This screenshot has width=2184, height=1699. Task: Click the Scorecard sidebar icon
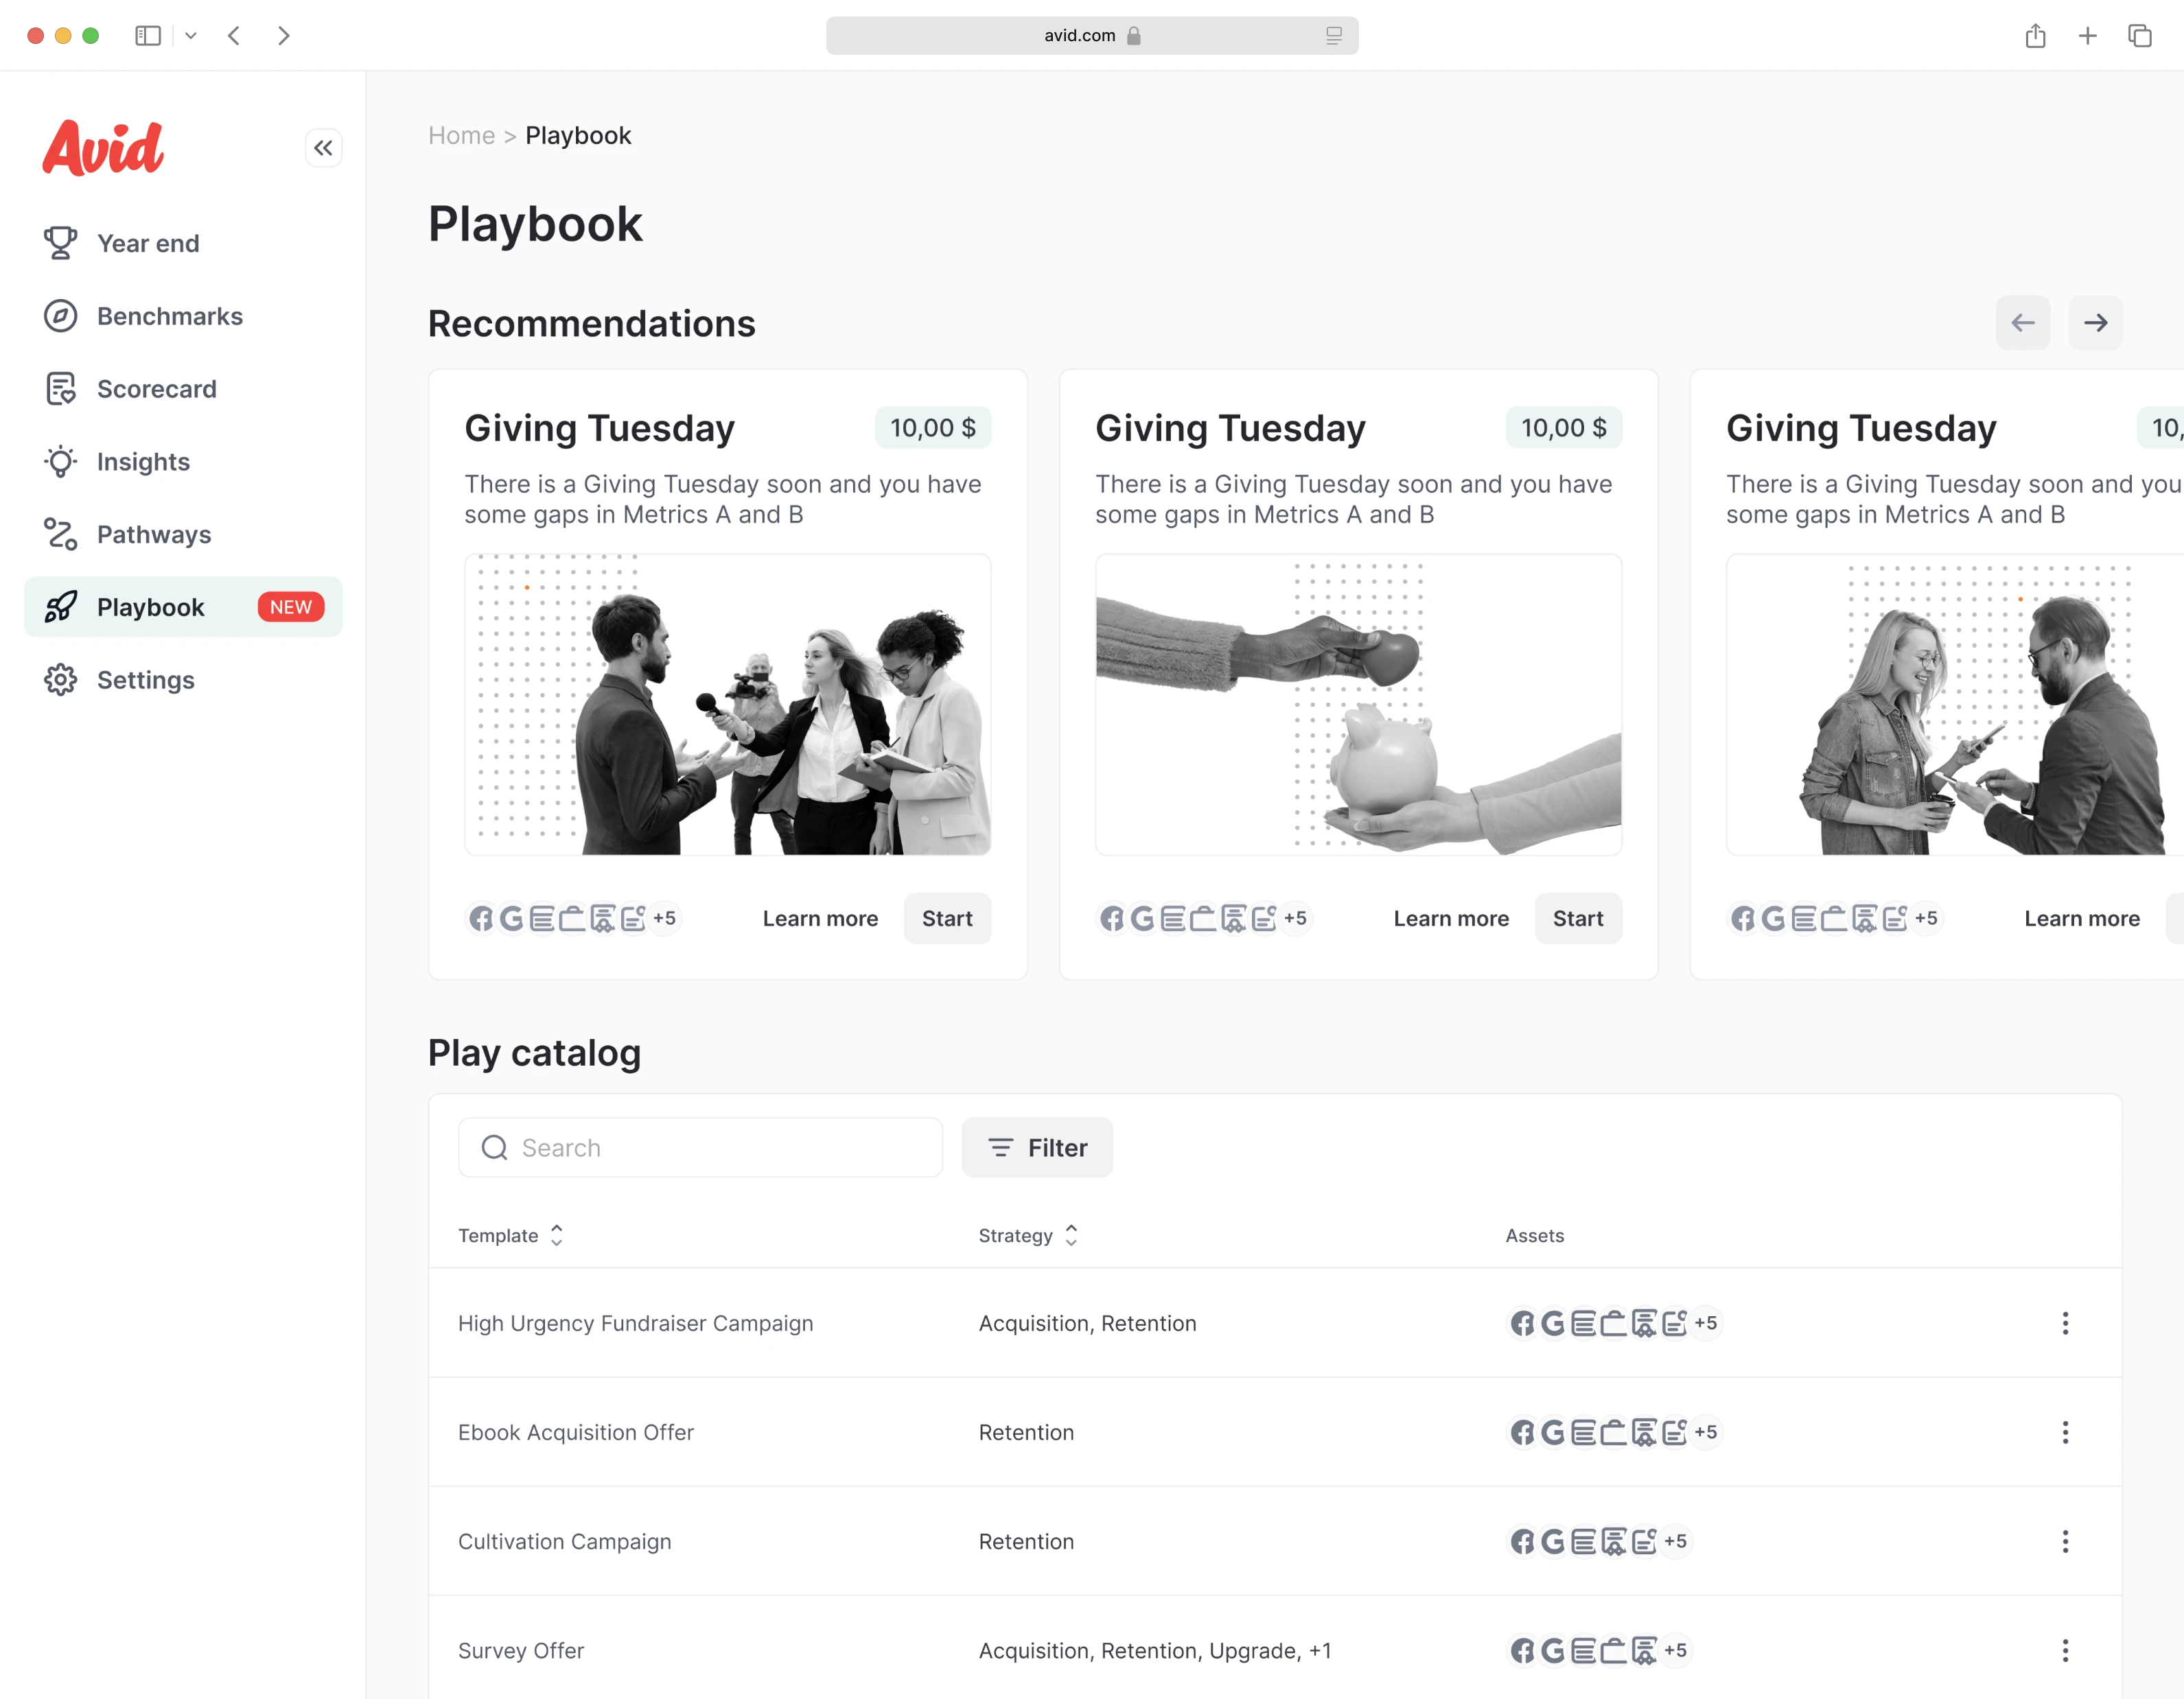(60, 389)
